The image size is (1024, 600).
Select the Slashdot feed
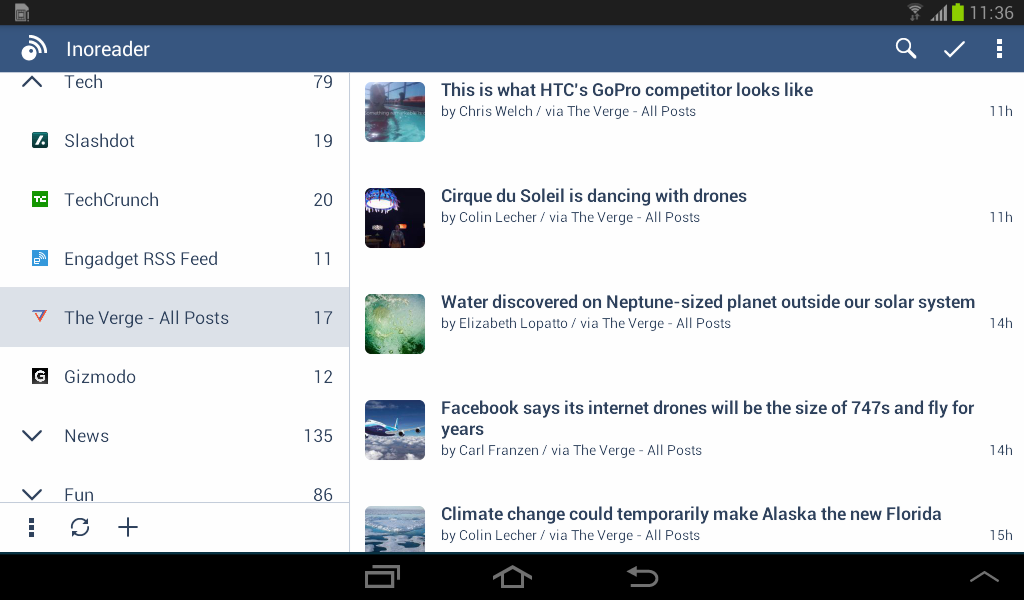(x=100, y=141)
